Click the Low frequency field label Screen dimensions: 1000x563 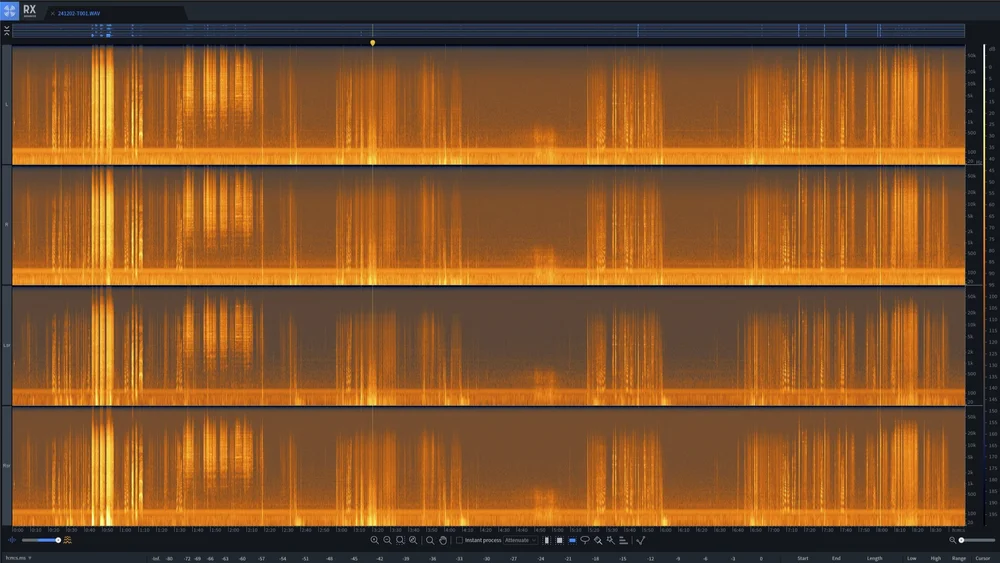911,558
